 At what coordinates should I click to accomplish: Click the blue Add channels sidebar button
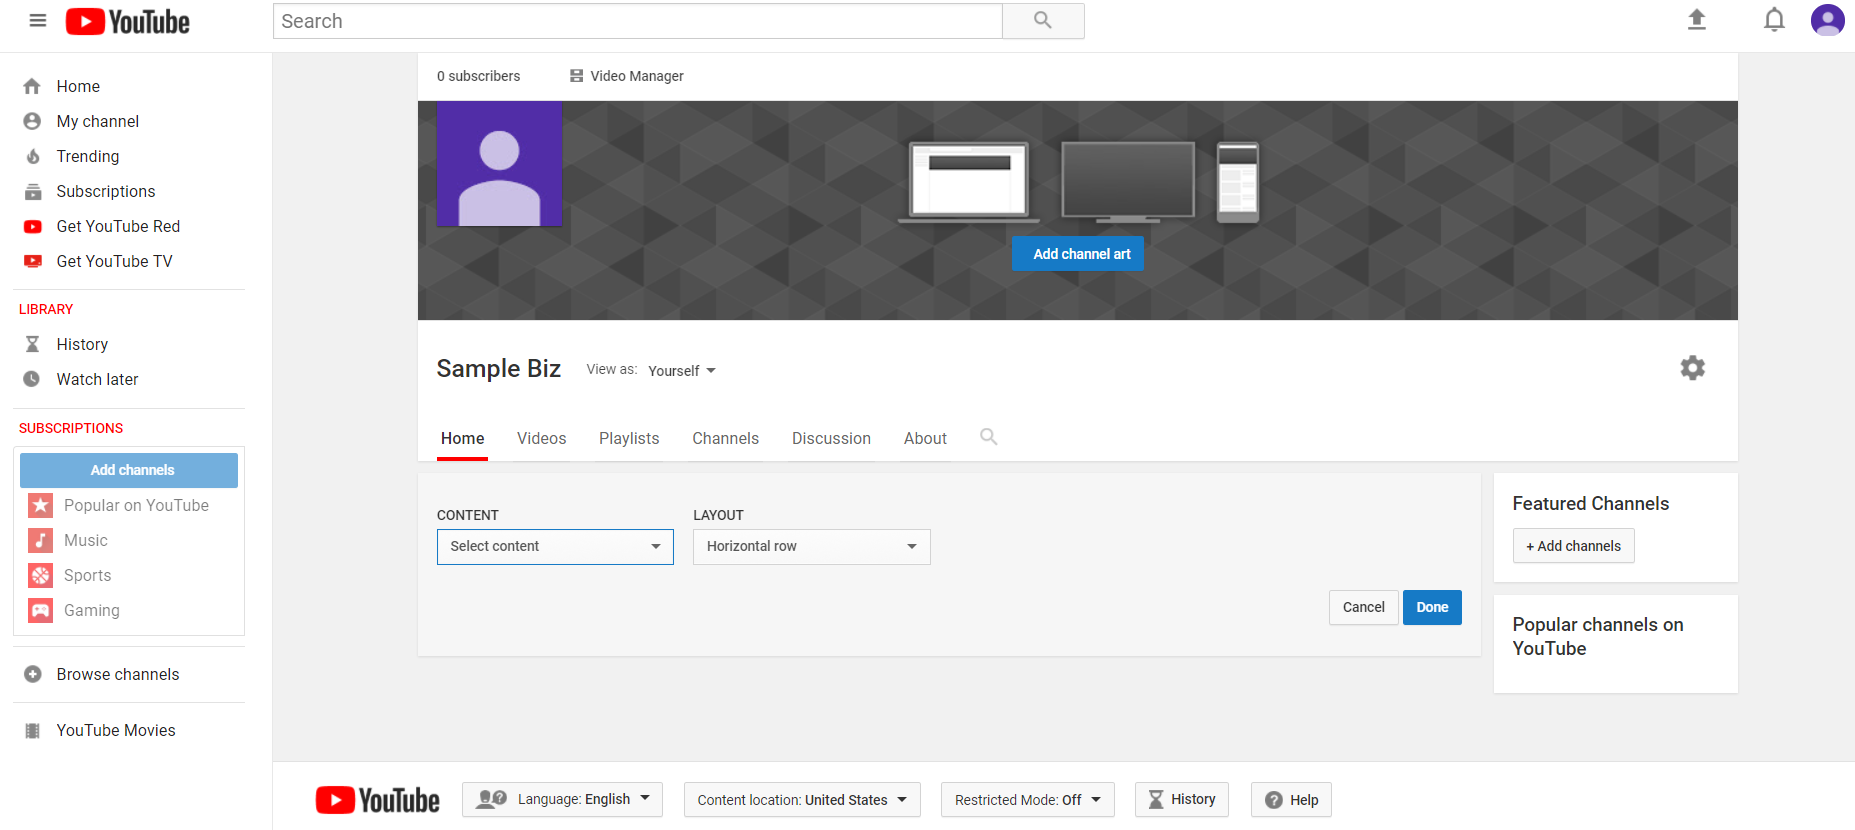tap(129, 470)
